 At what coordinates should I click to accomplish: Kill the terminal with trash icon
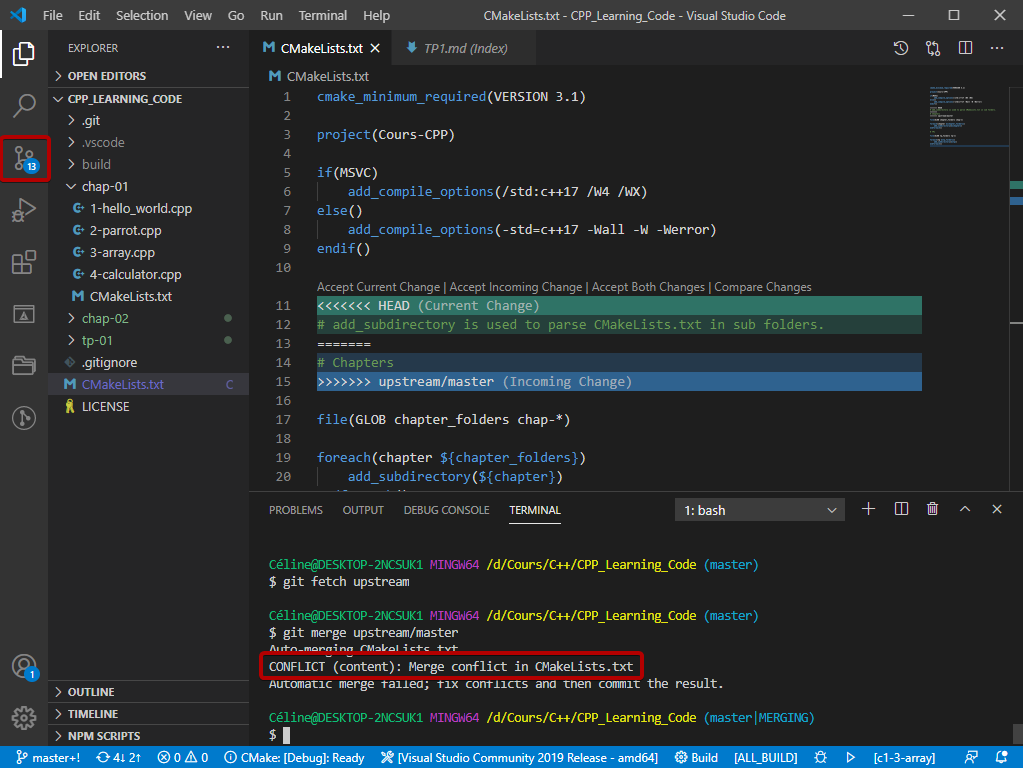click(932, 509)
